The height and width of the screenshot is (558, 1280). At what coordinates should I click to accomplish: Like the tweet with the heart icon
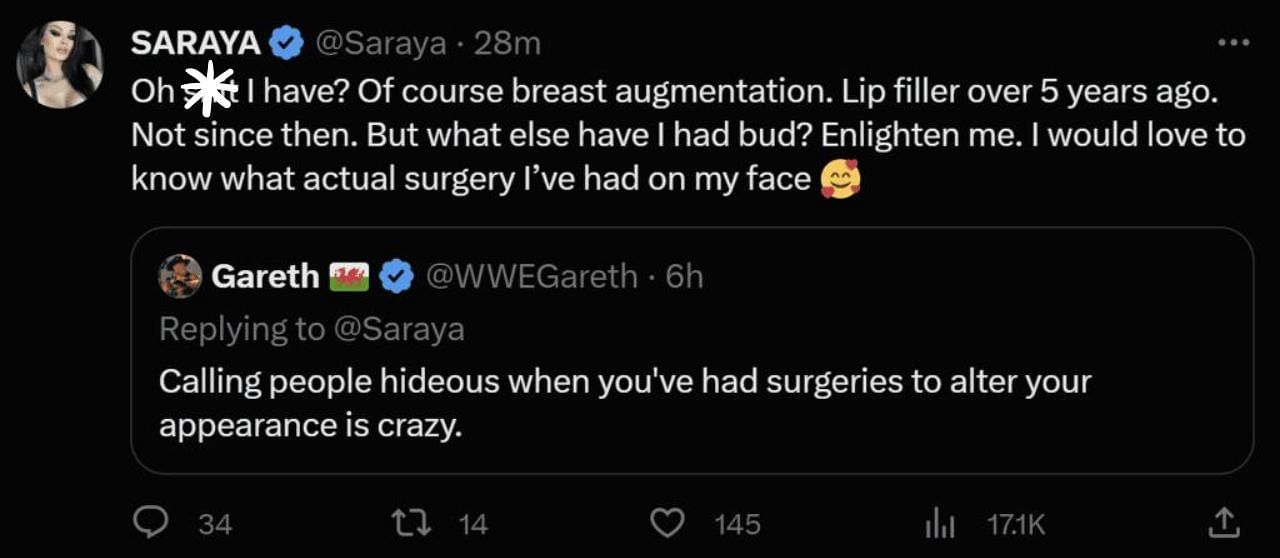pos(668,522)
